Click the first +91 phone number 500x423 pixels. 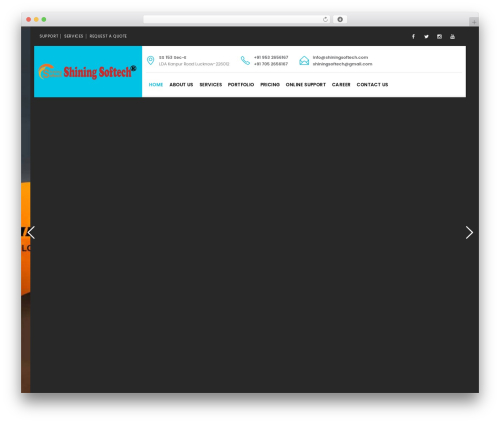click(271, 57)
